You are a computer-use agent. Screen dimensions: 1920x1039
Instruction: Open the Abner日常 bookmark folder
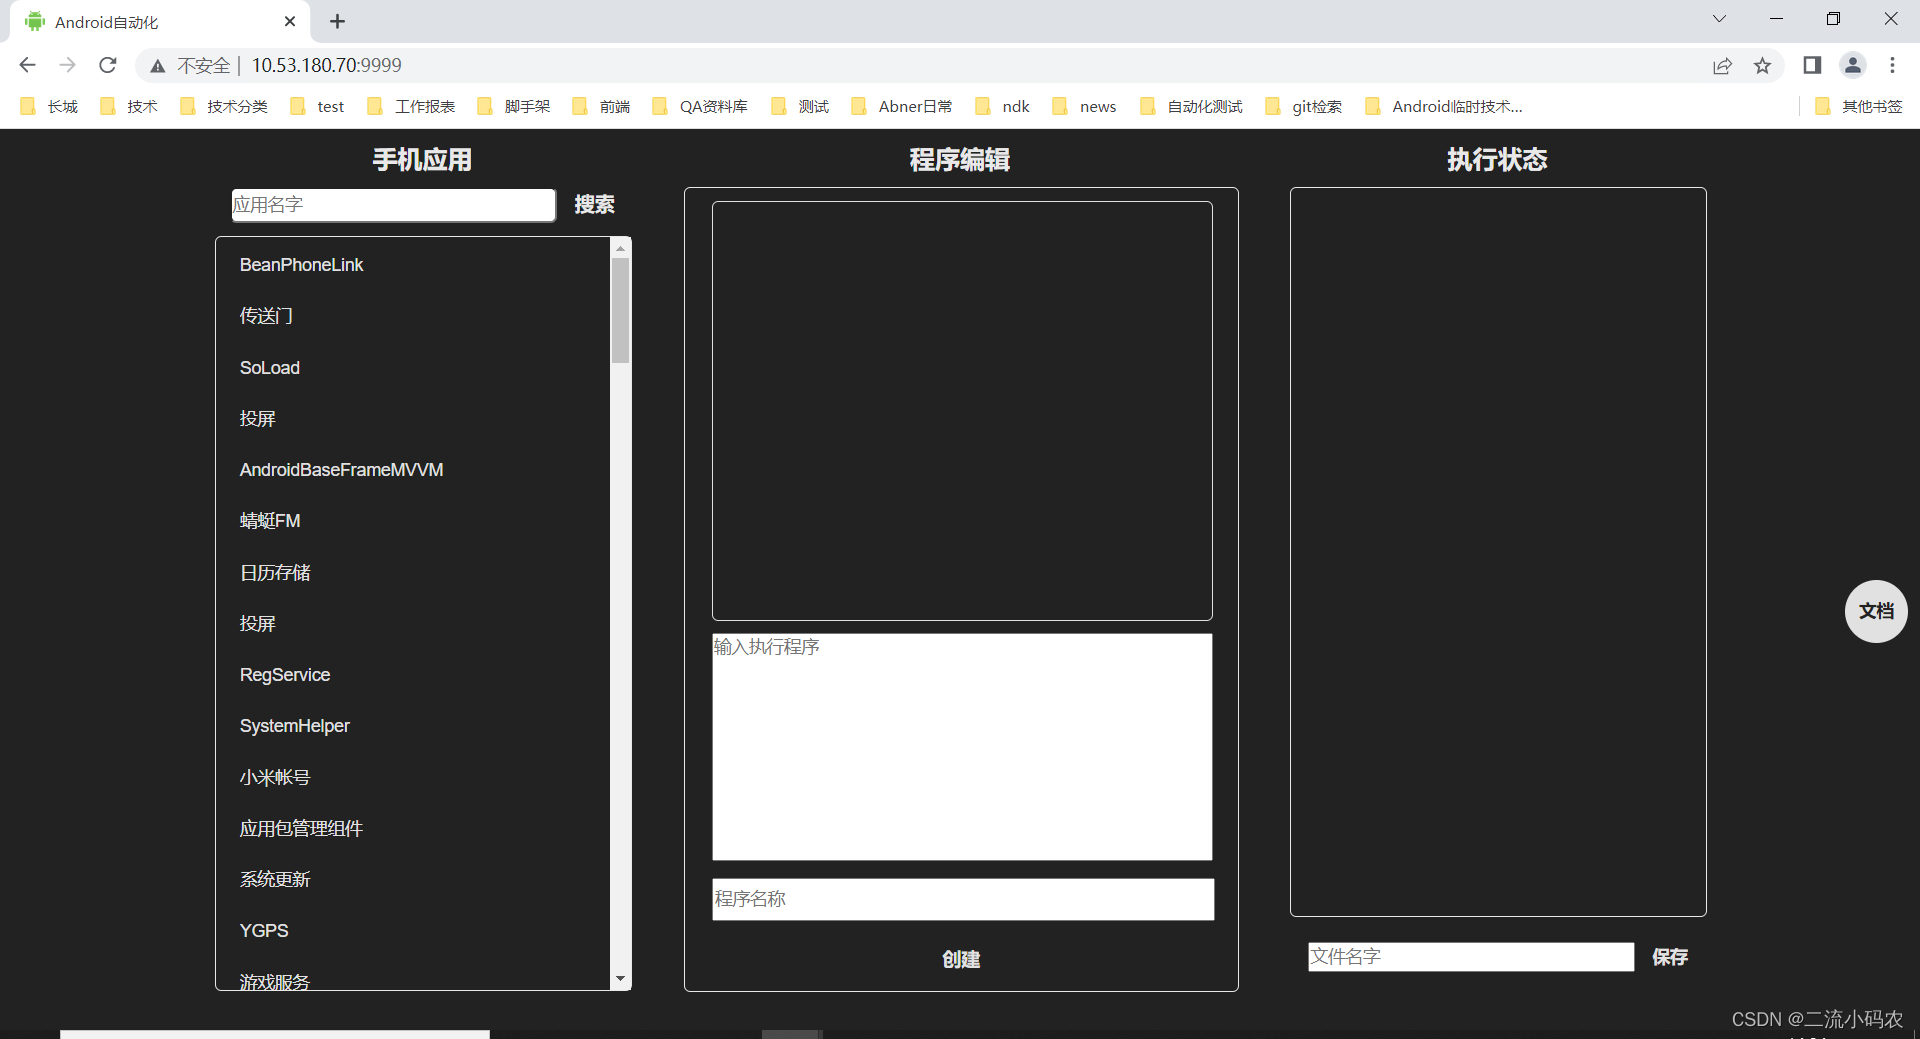tap(901, 107)
